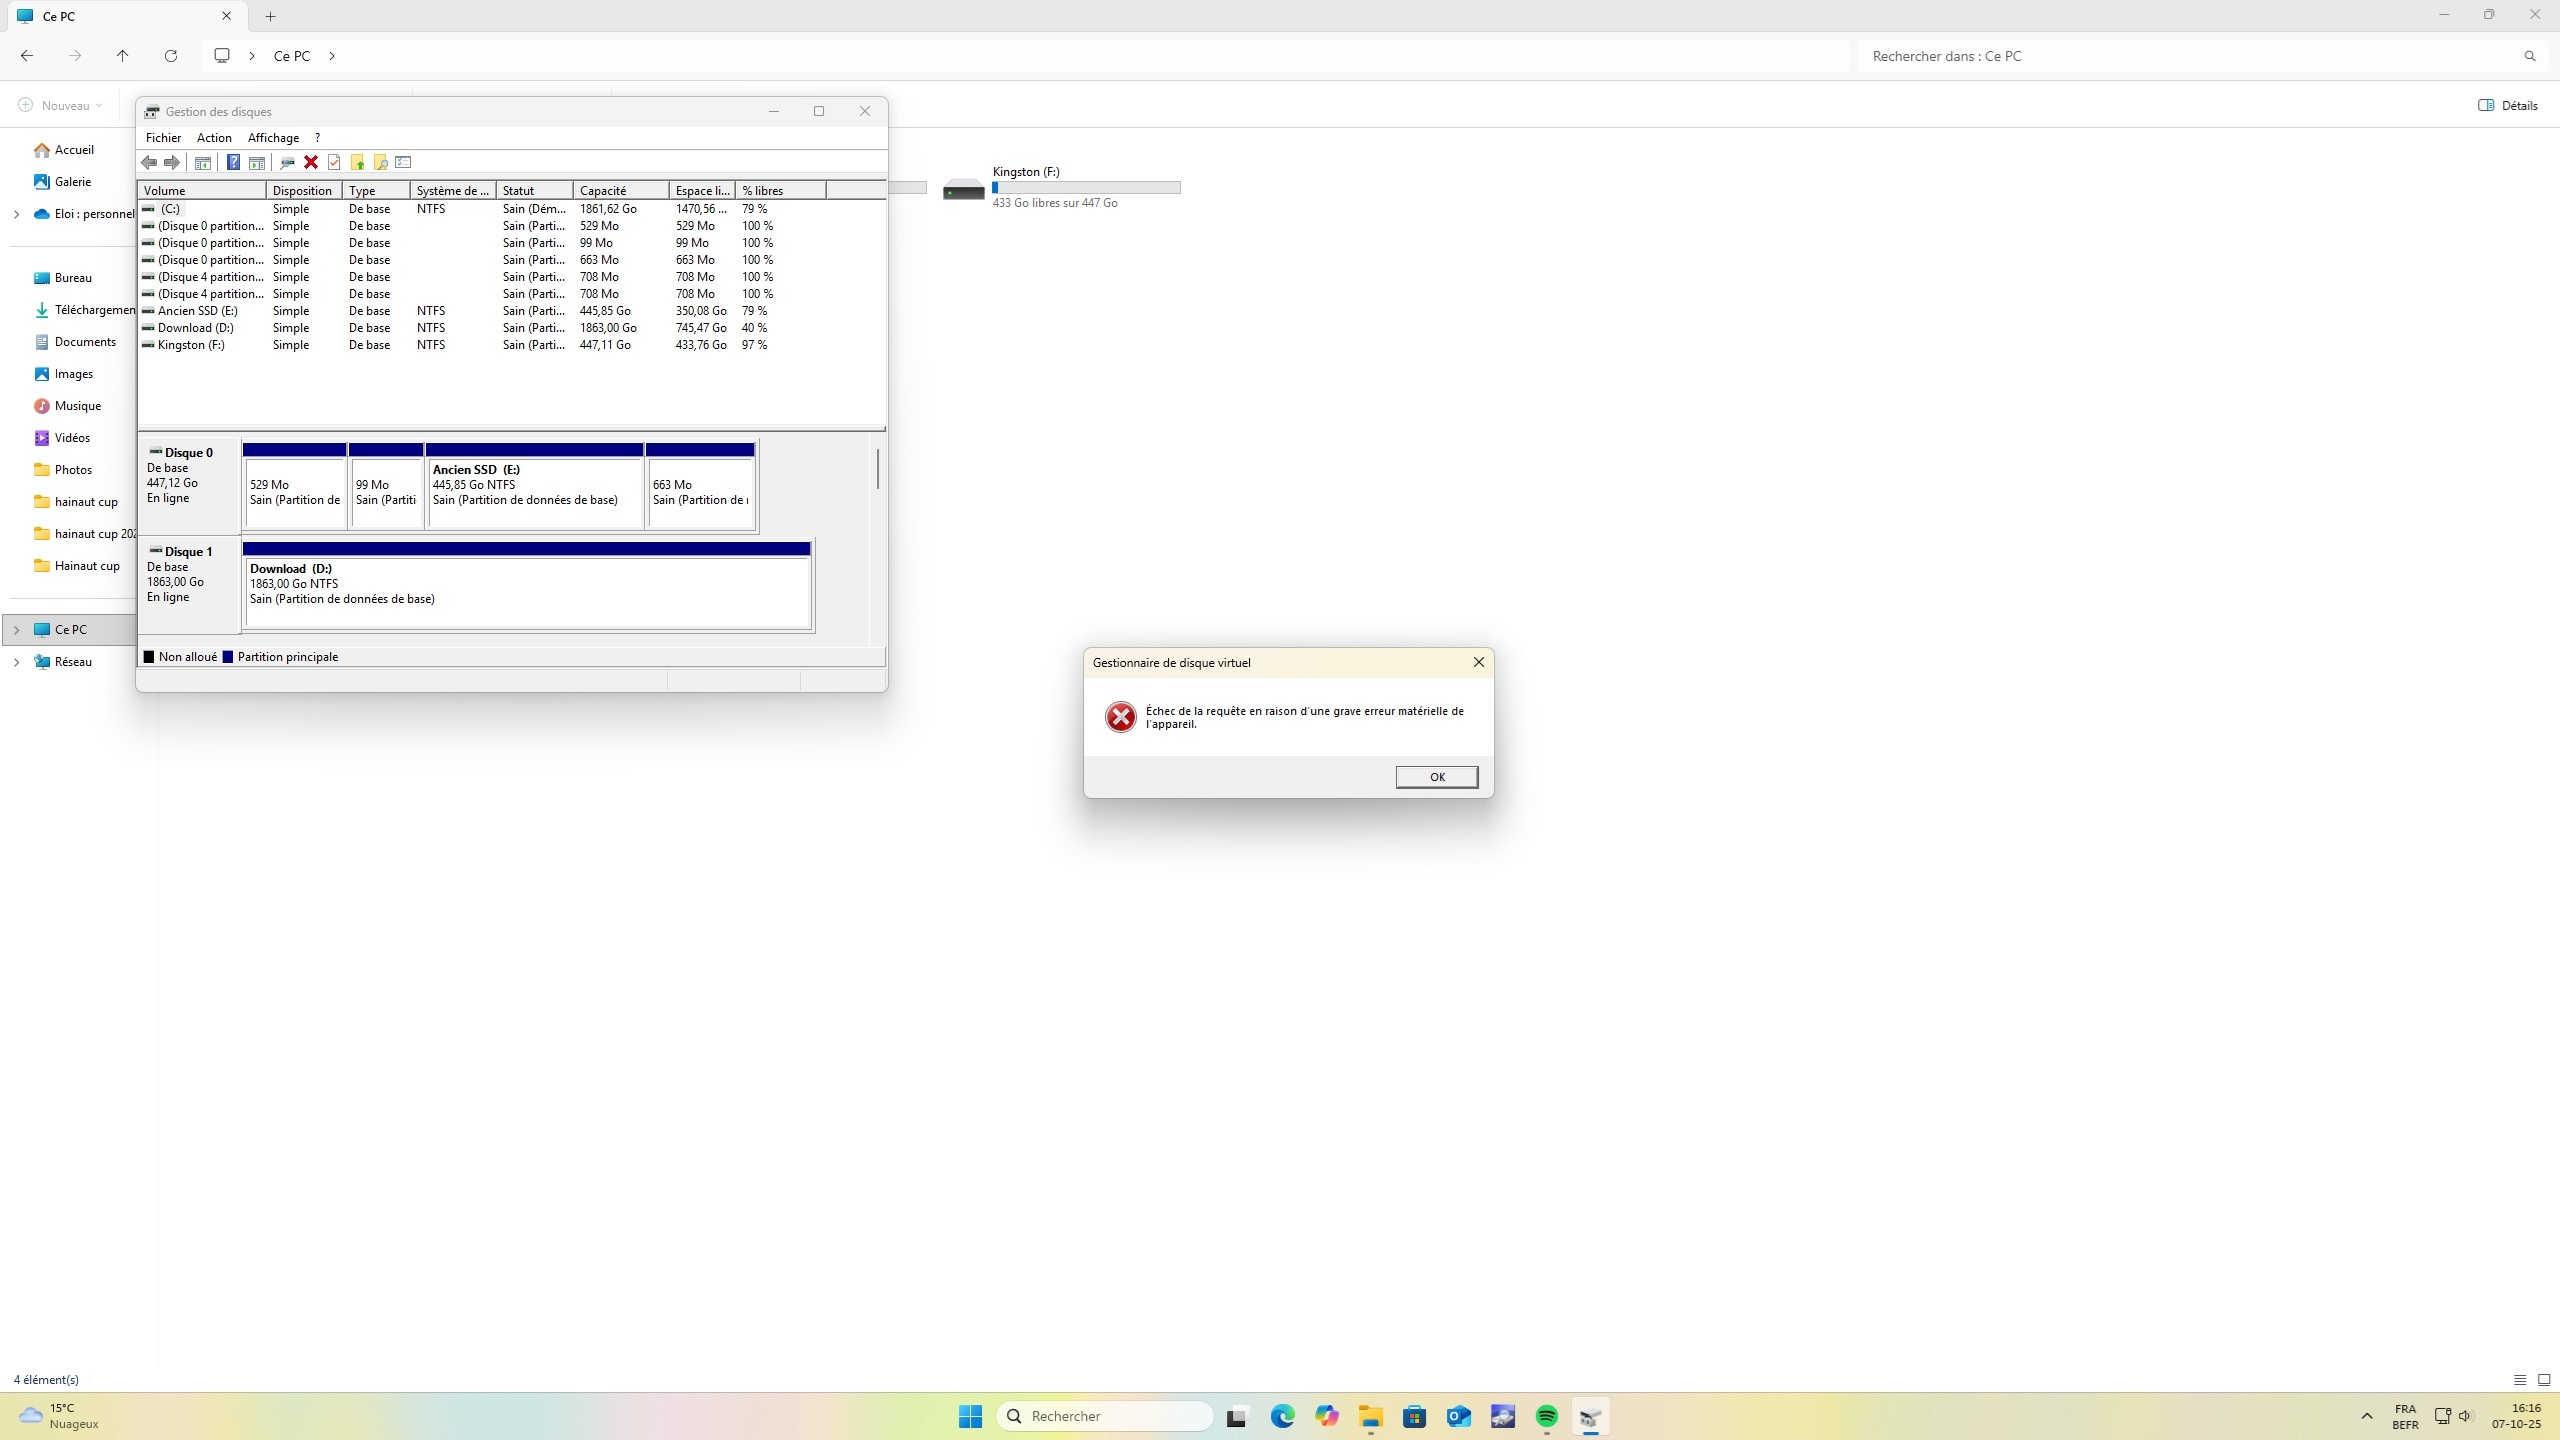Click the disk properties connect icon
Viewport: 2560px width, 1440px height.
[x=287, y=162]
